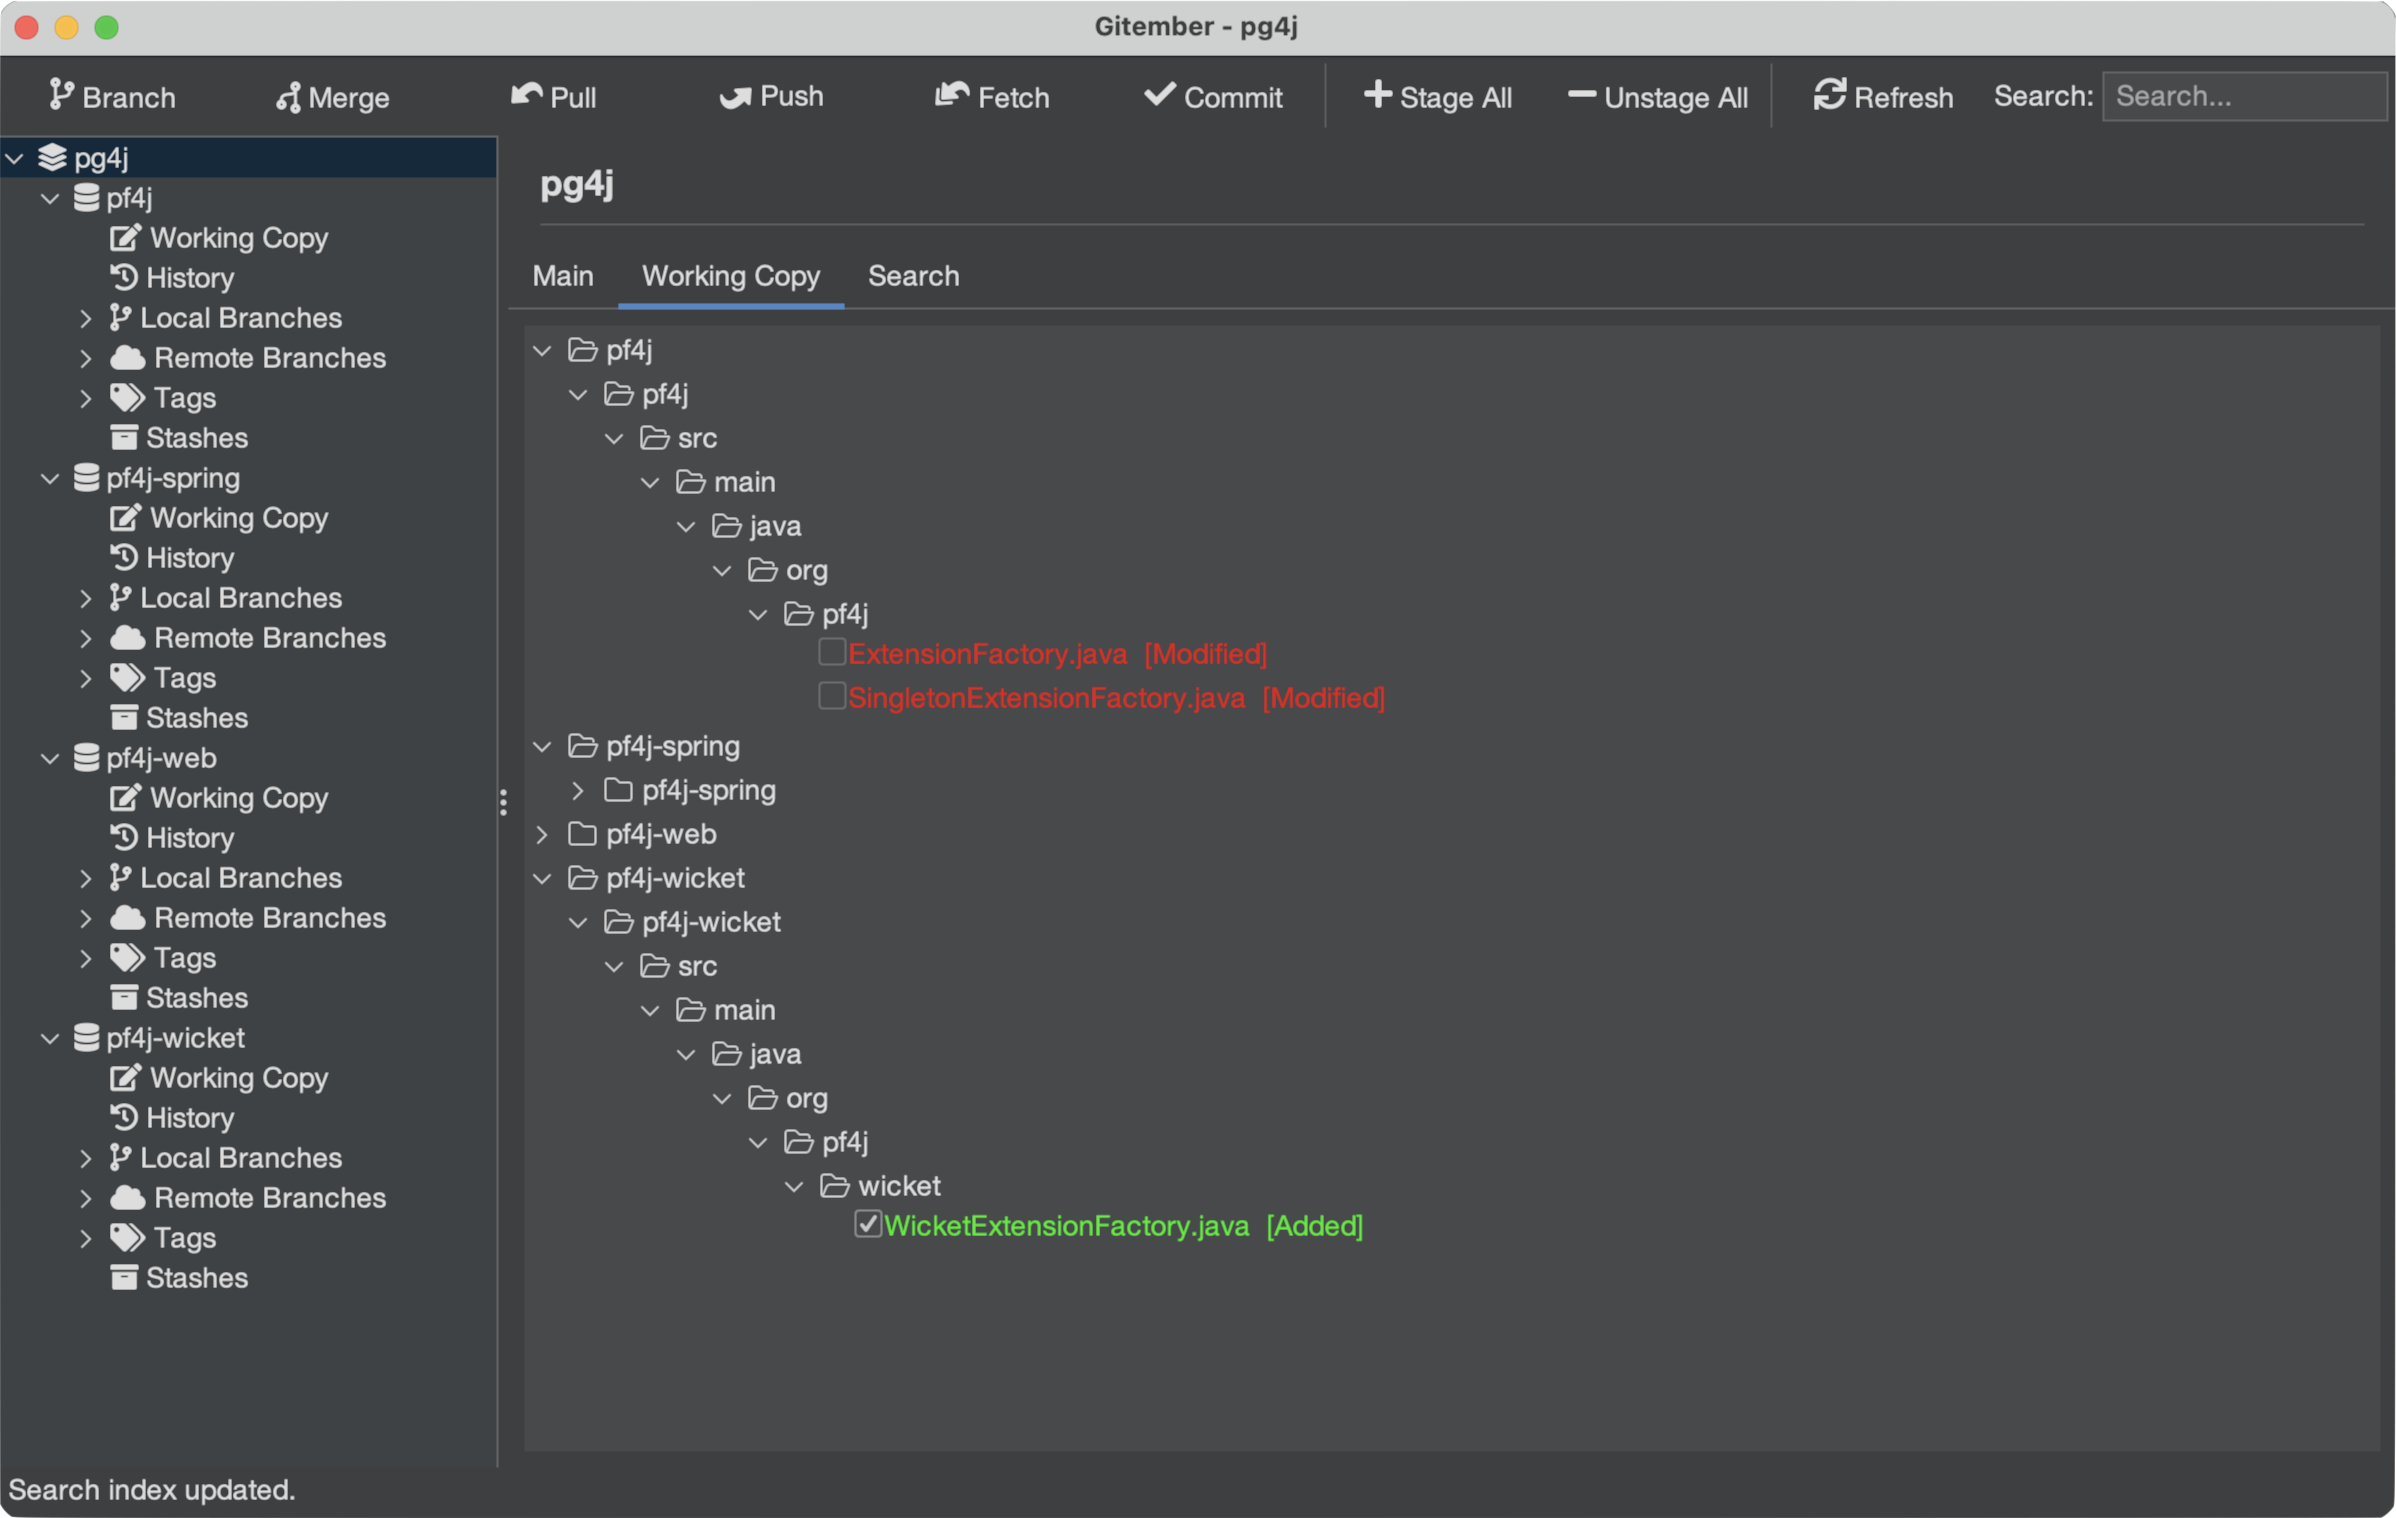Click the wicket folder icon in file tree

(x=835, y=1186)
